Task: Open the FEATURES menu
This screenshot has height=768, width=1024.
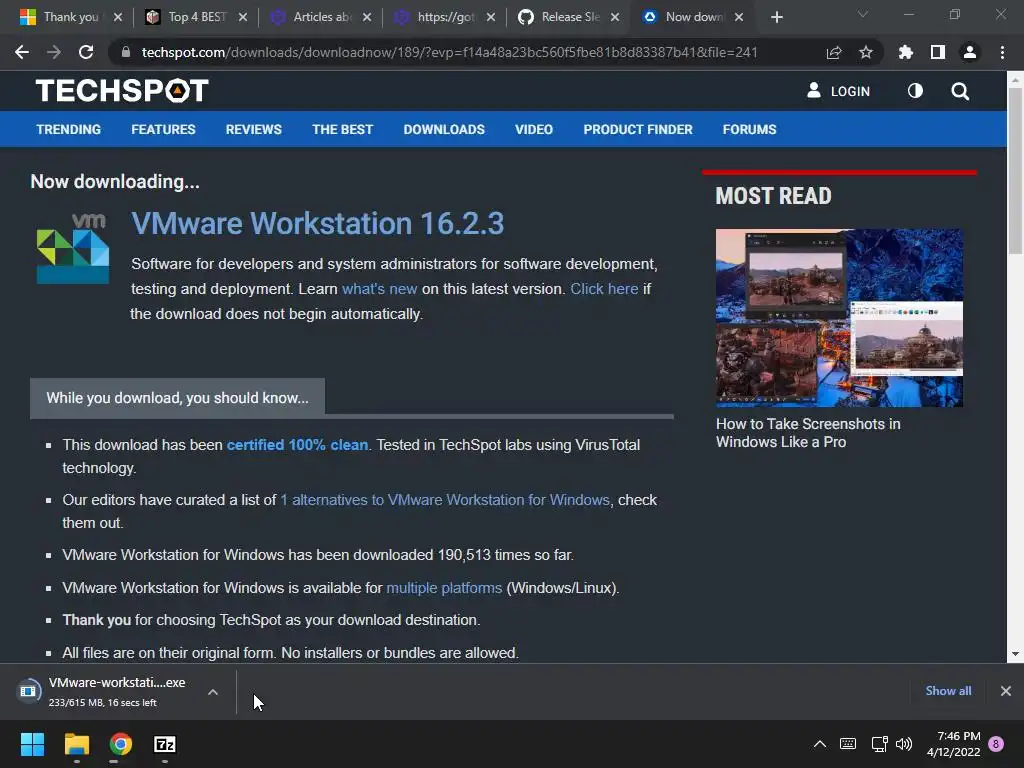Action: click(163, 129)
